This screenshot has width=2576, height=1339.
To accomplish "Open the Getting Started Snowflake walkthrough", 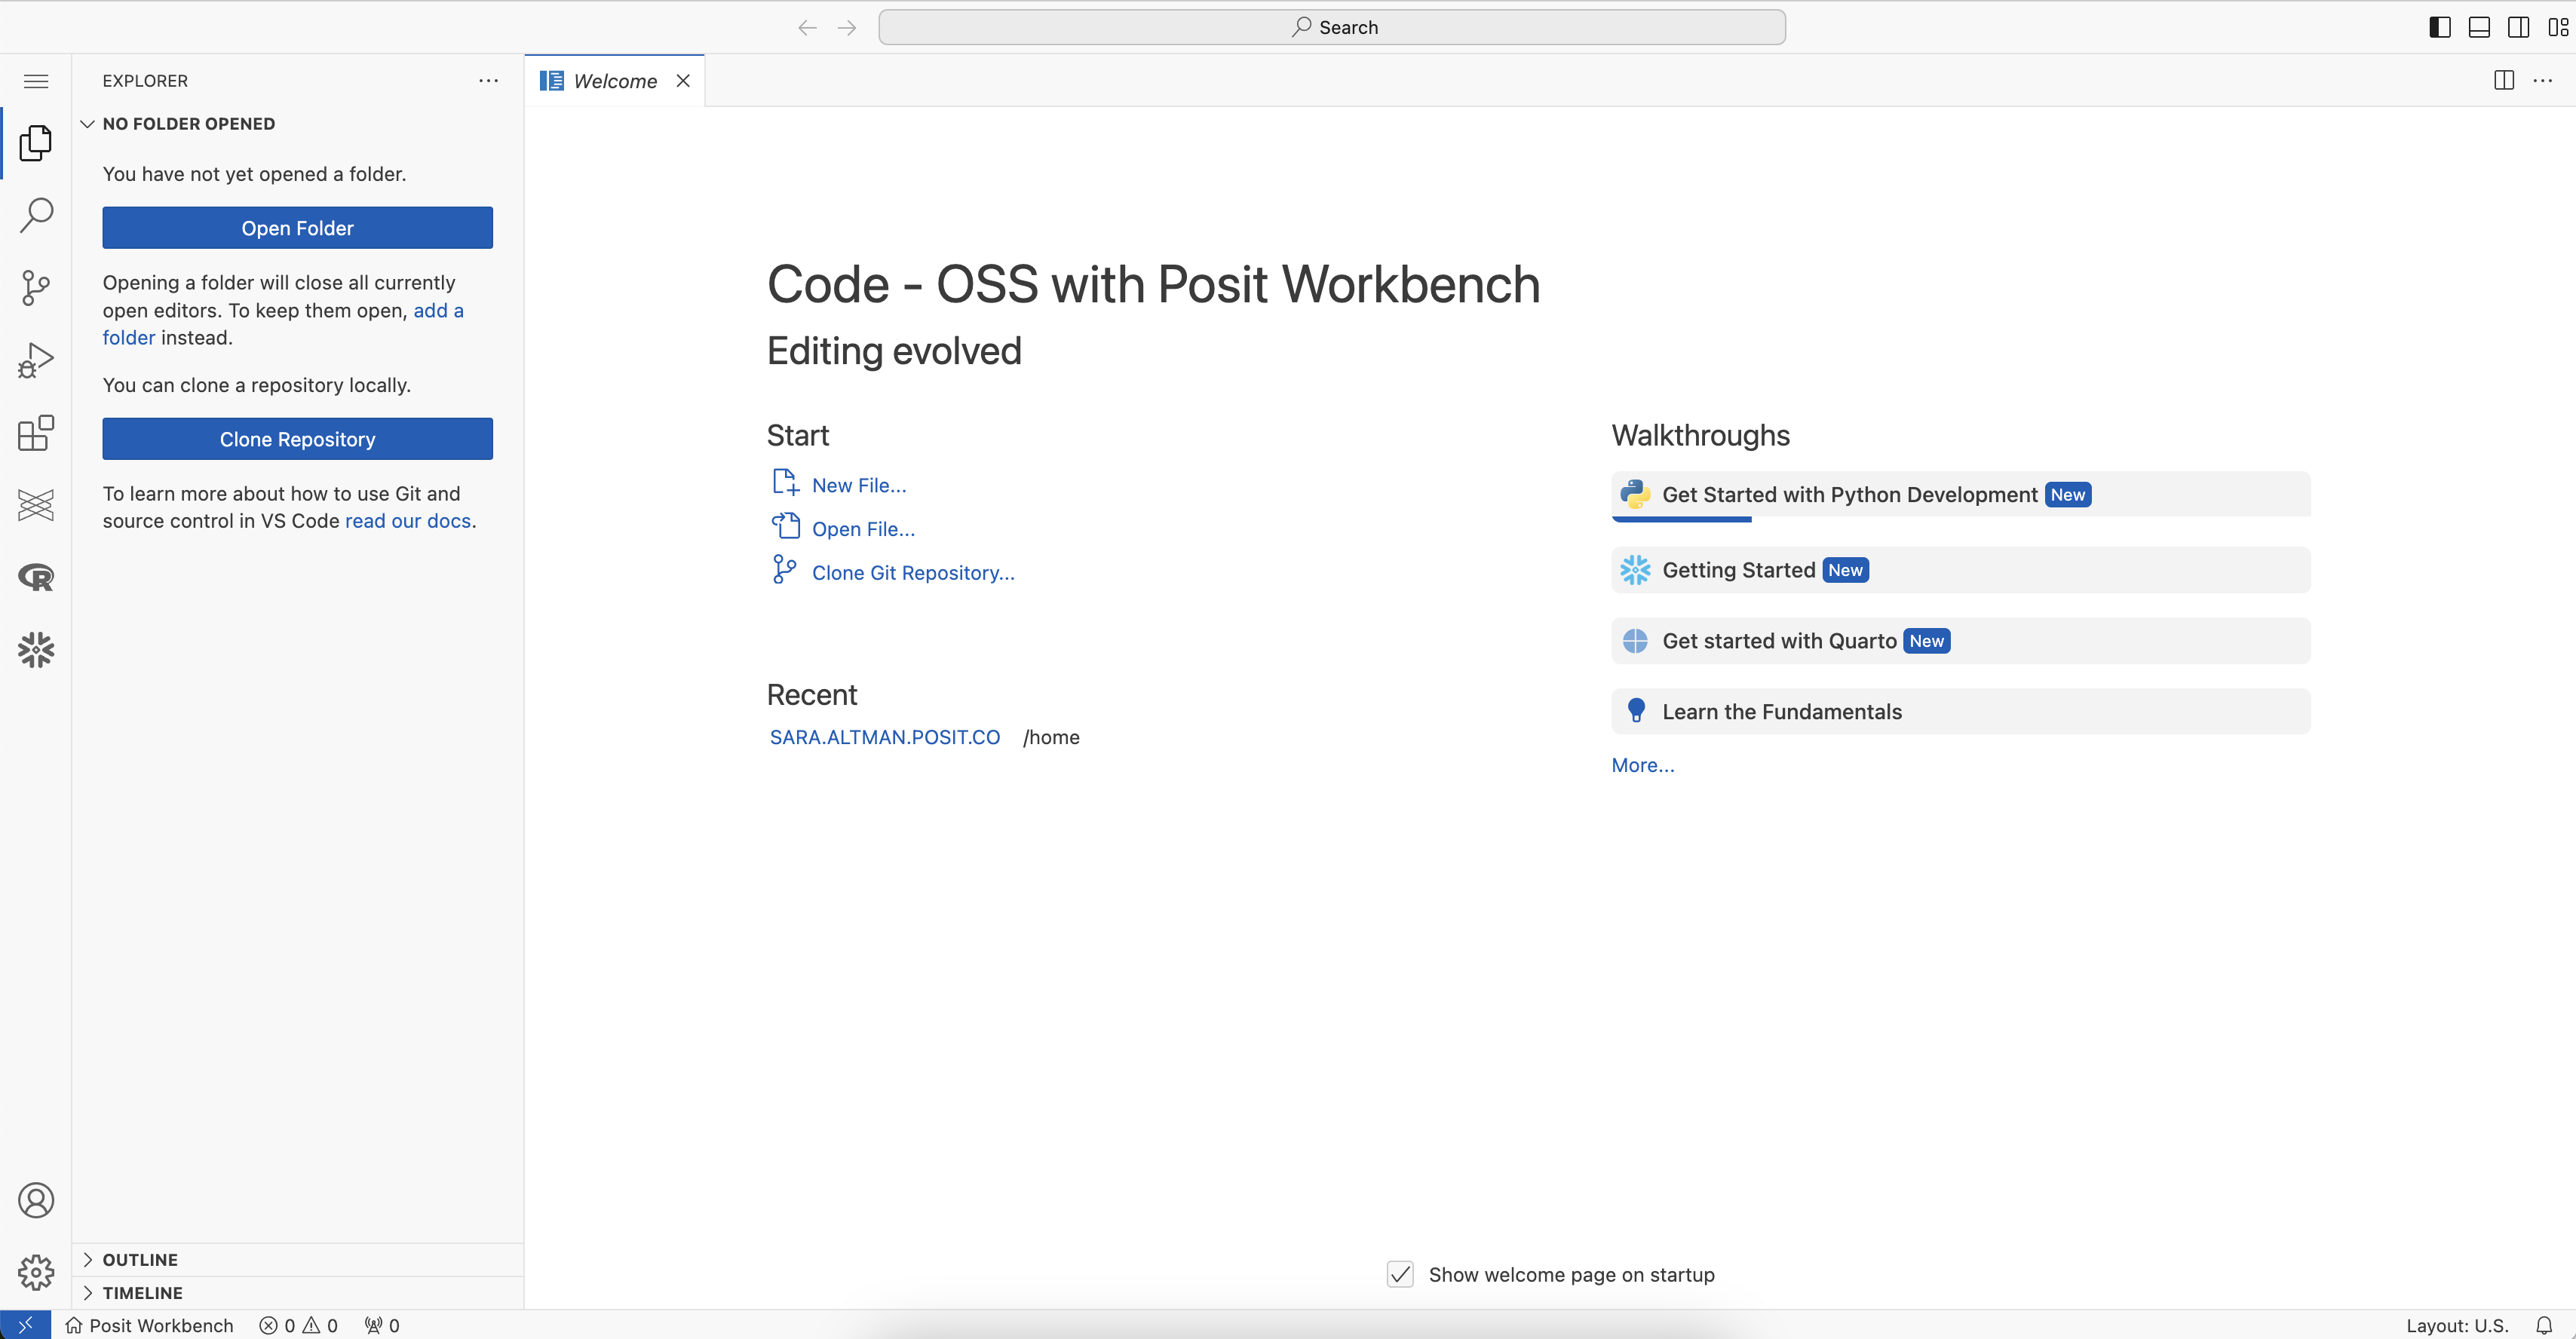I will coord(1960,570).
